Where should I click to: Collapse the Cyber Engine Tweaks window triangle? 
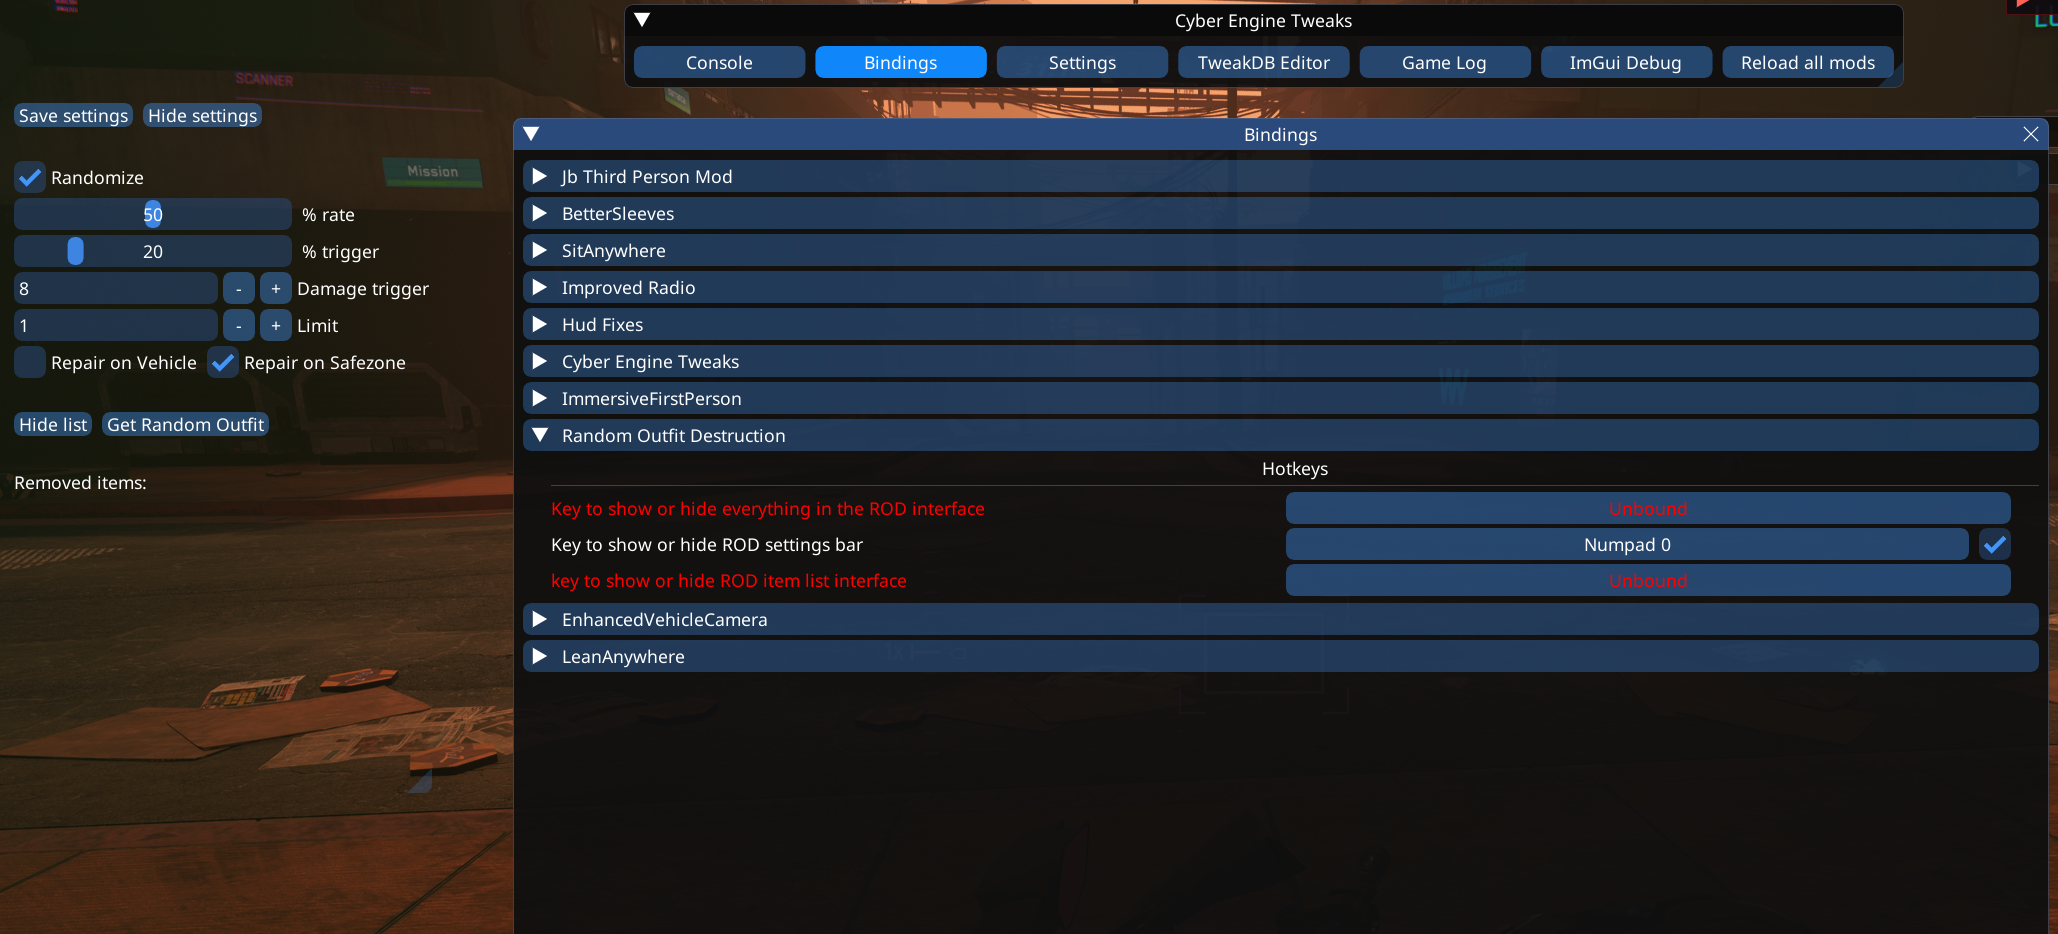coord(643,20)
